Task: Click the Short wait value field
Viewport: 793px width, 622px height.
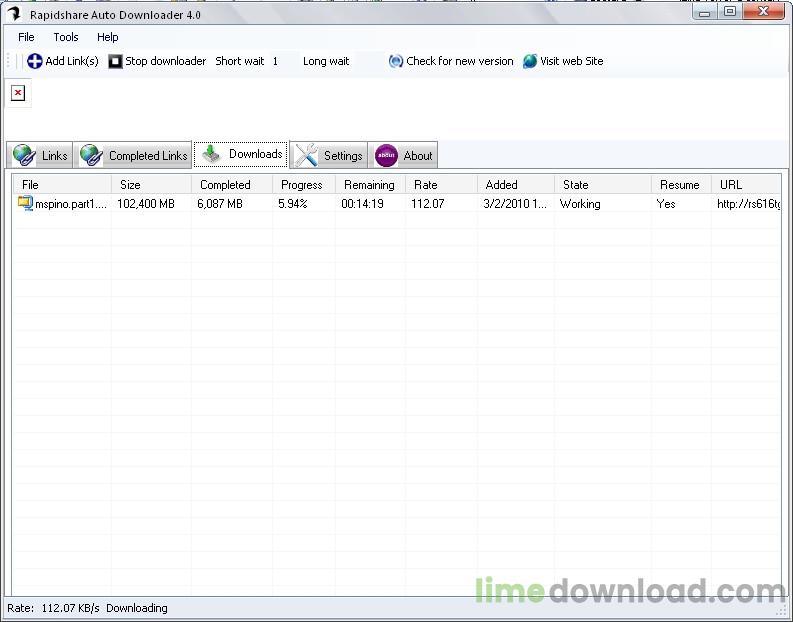Action: 284,61
